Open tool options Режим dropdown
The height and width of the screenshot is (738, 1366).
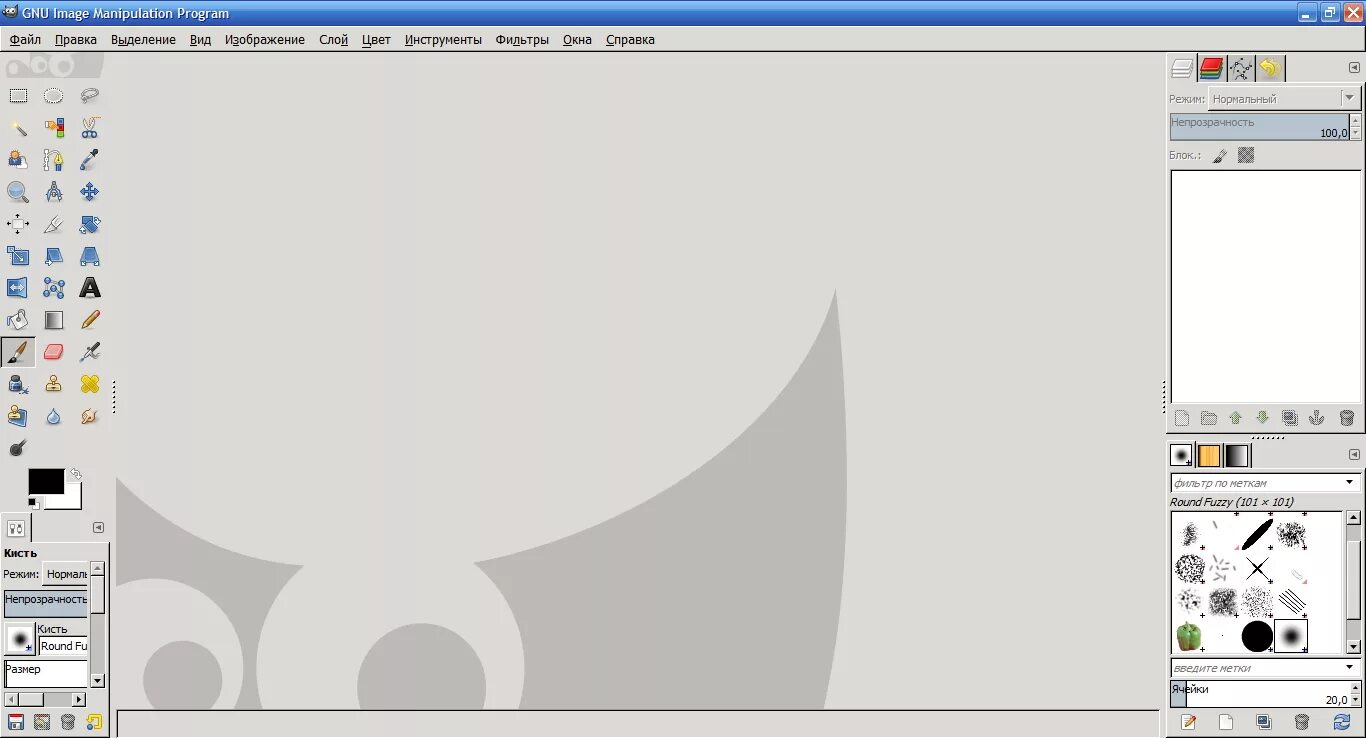click(x=66, y=574)
